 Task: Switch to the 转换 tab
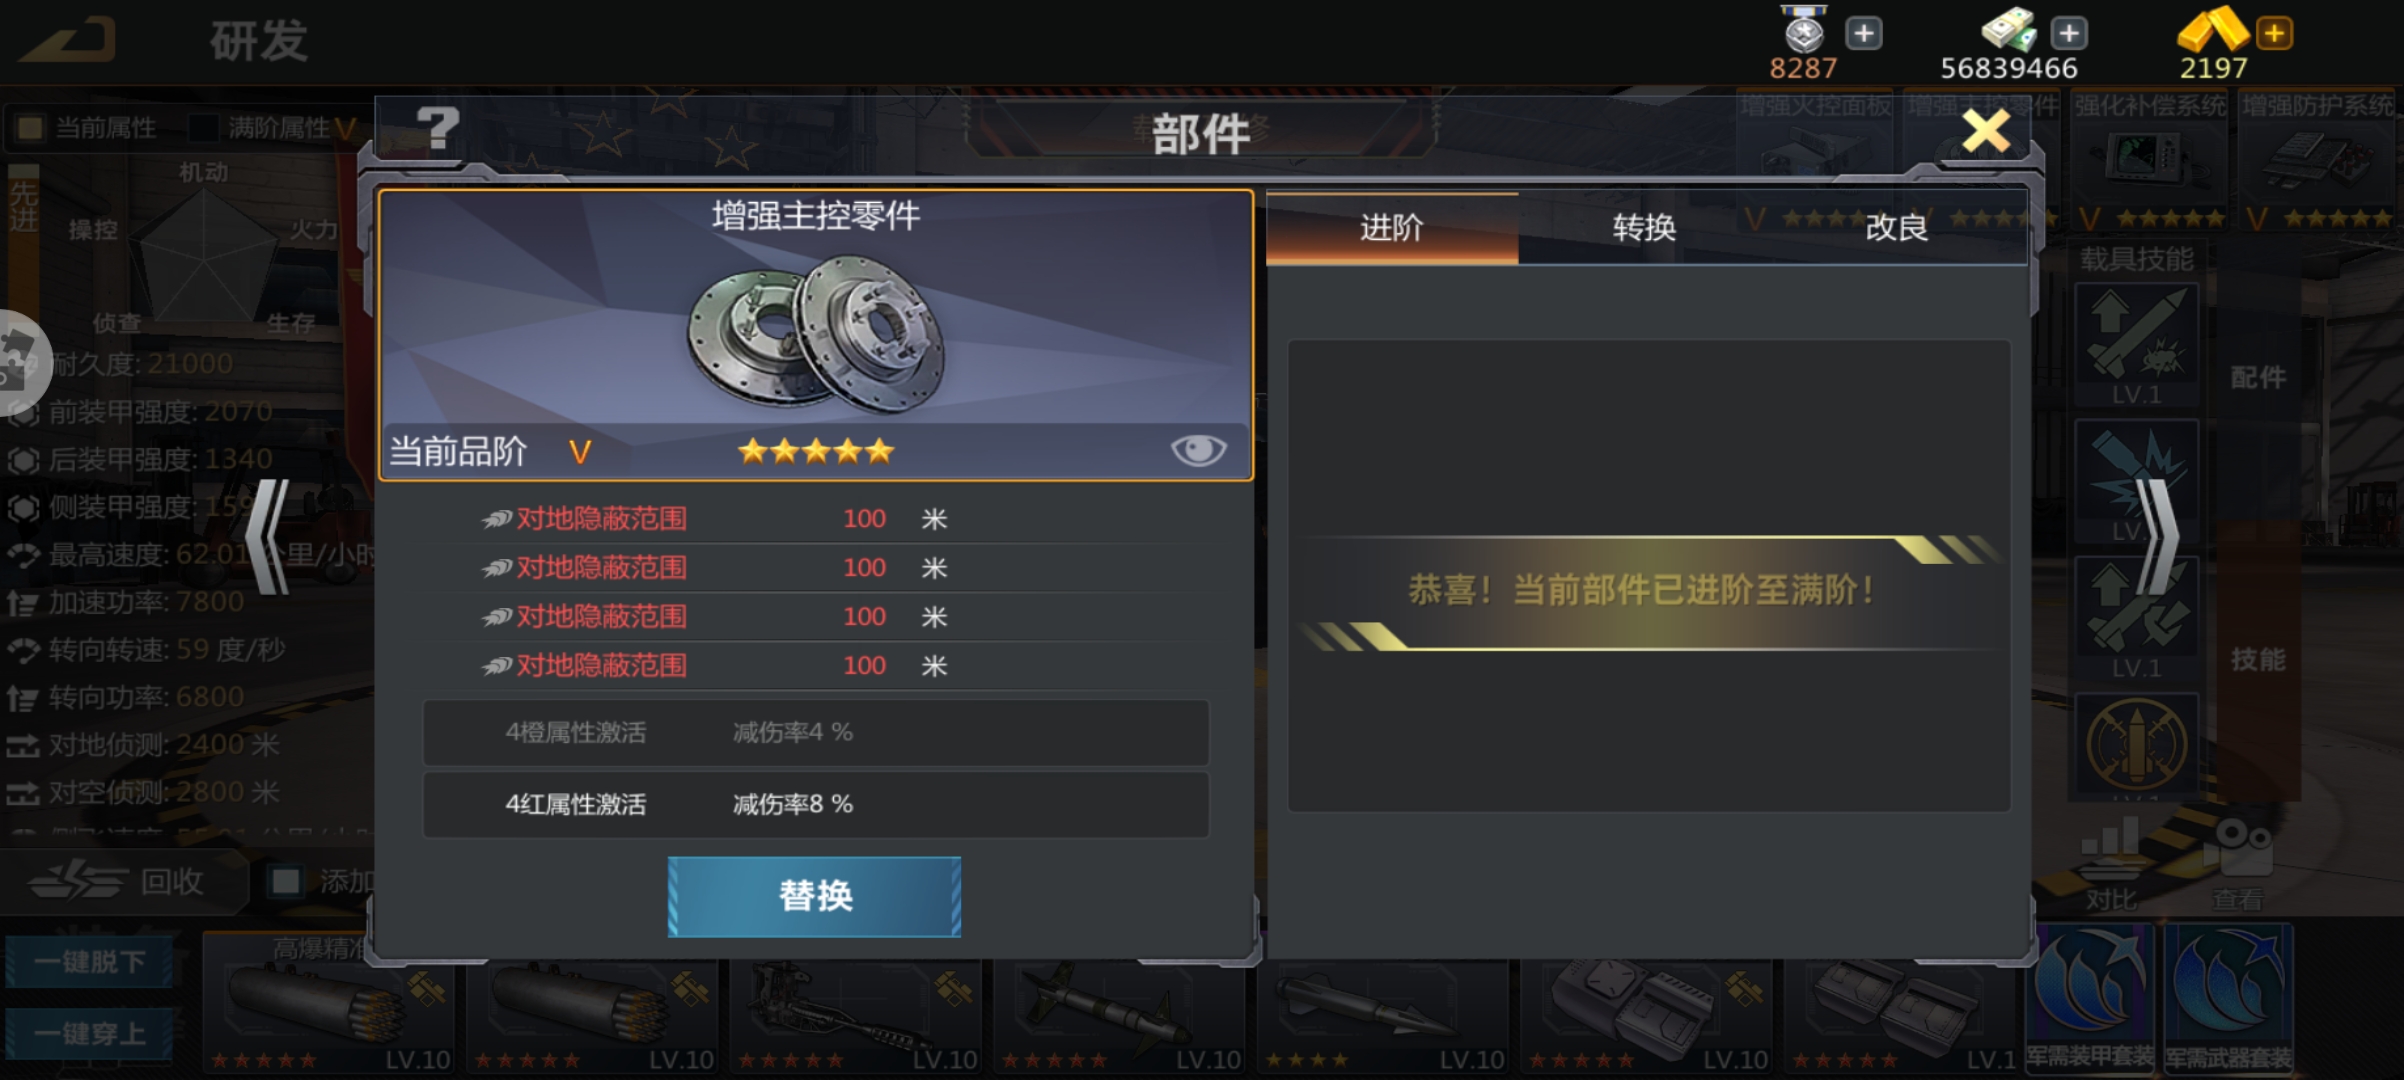[1644, 228]
